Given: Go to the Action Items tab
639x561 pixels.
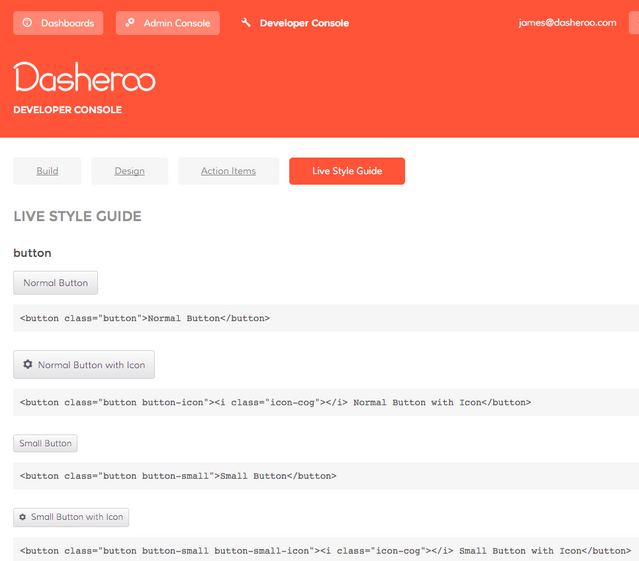Looking at the screenshot, I should tap(228, 171).
